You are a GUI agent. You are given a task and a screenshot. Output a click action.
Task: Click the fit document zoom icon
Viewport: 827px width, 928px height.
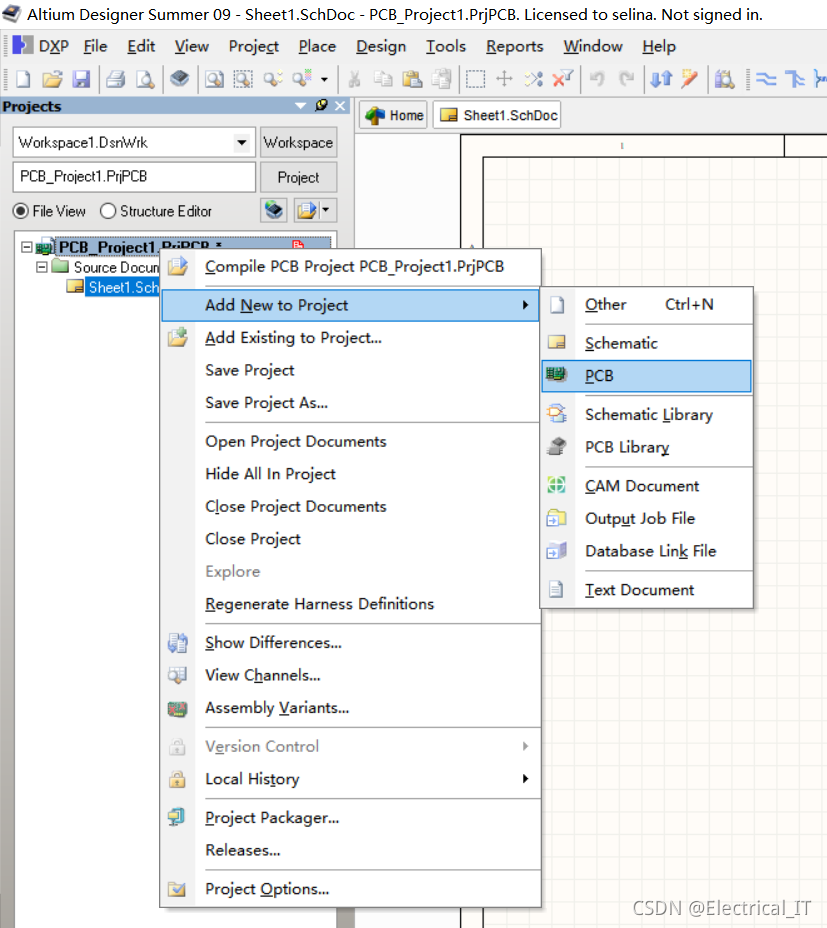tap(214, 79)
